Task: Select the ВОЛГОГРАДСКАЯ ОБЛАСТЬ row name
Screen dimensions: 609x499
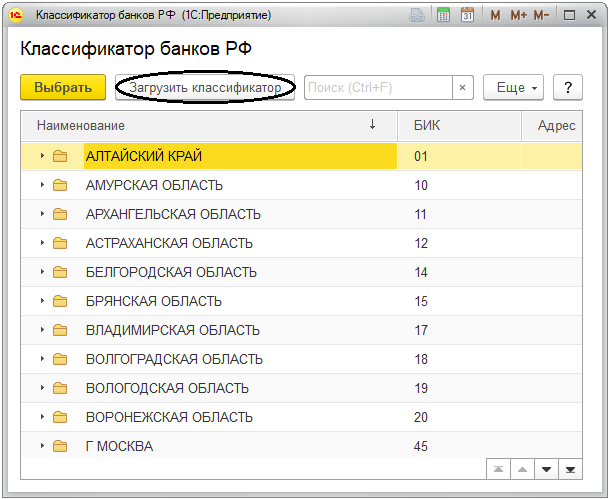Action: (174, 359)
